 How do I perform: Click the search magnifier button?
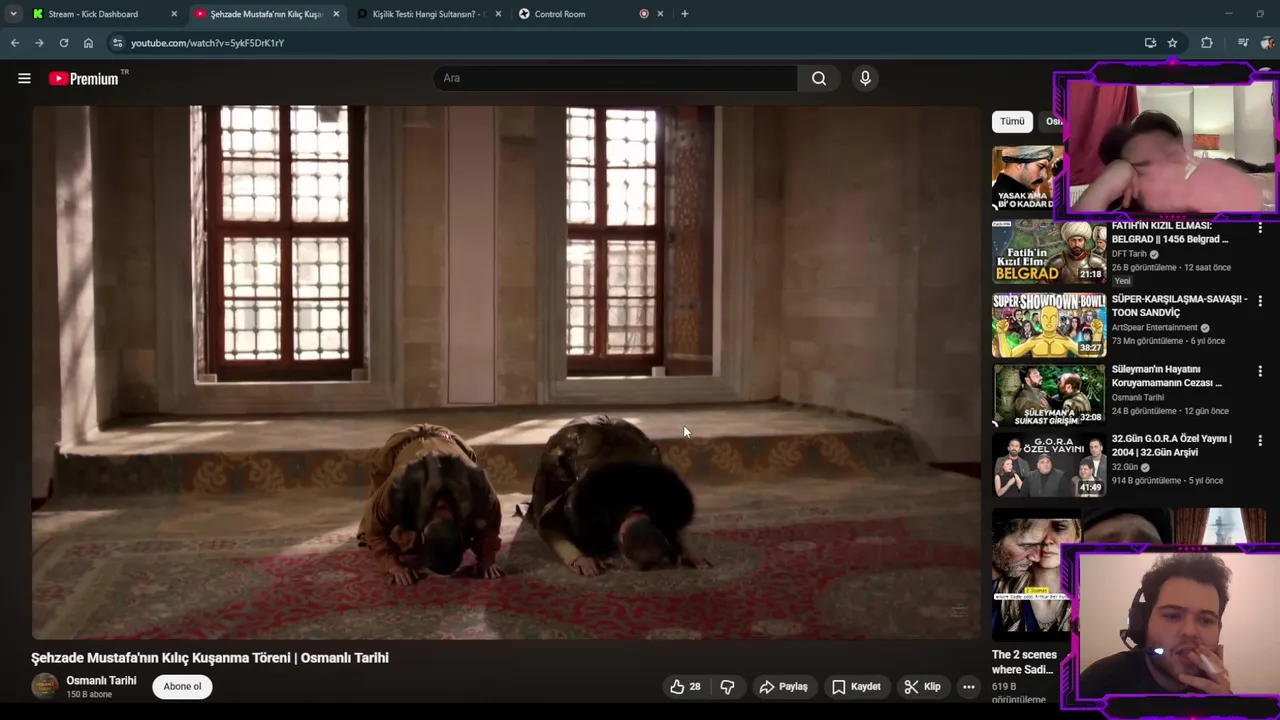819,78
